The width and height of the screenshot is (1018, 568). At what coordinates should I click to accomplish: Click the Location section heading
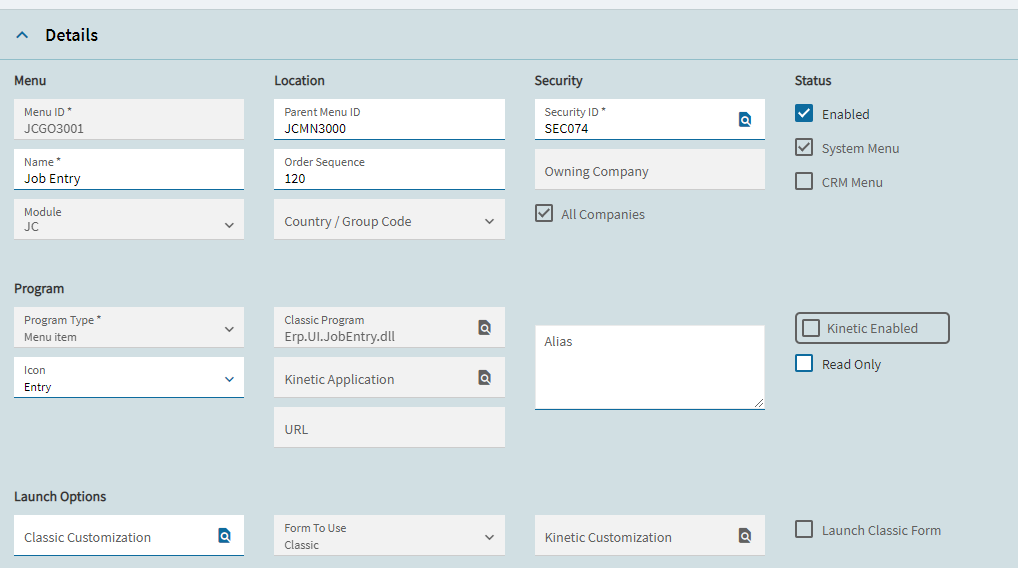(299, 80)
